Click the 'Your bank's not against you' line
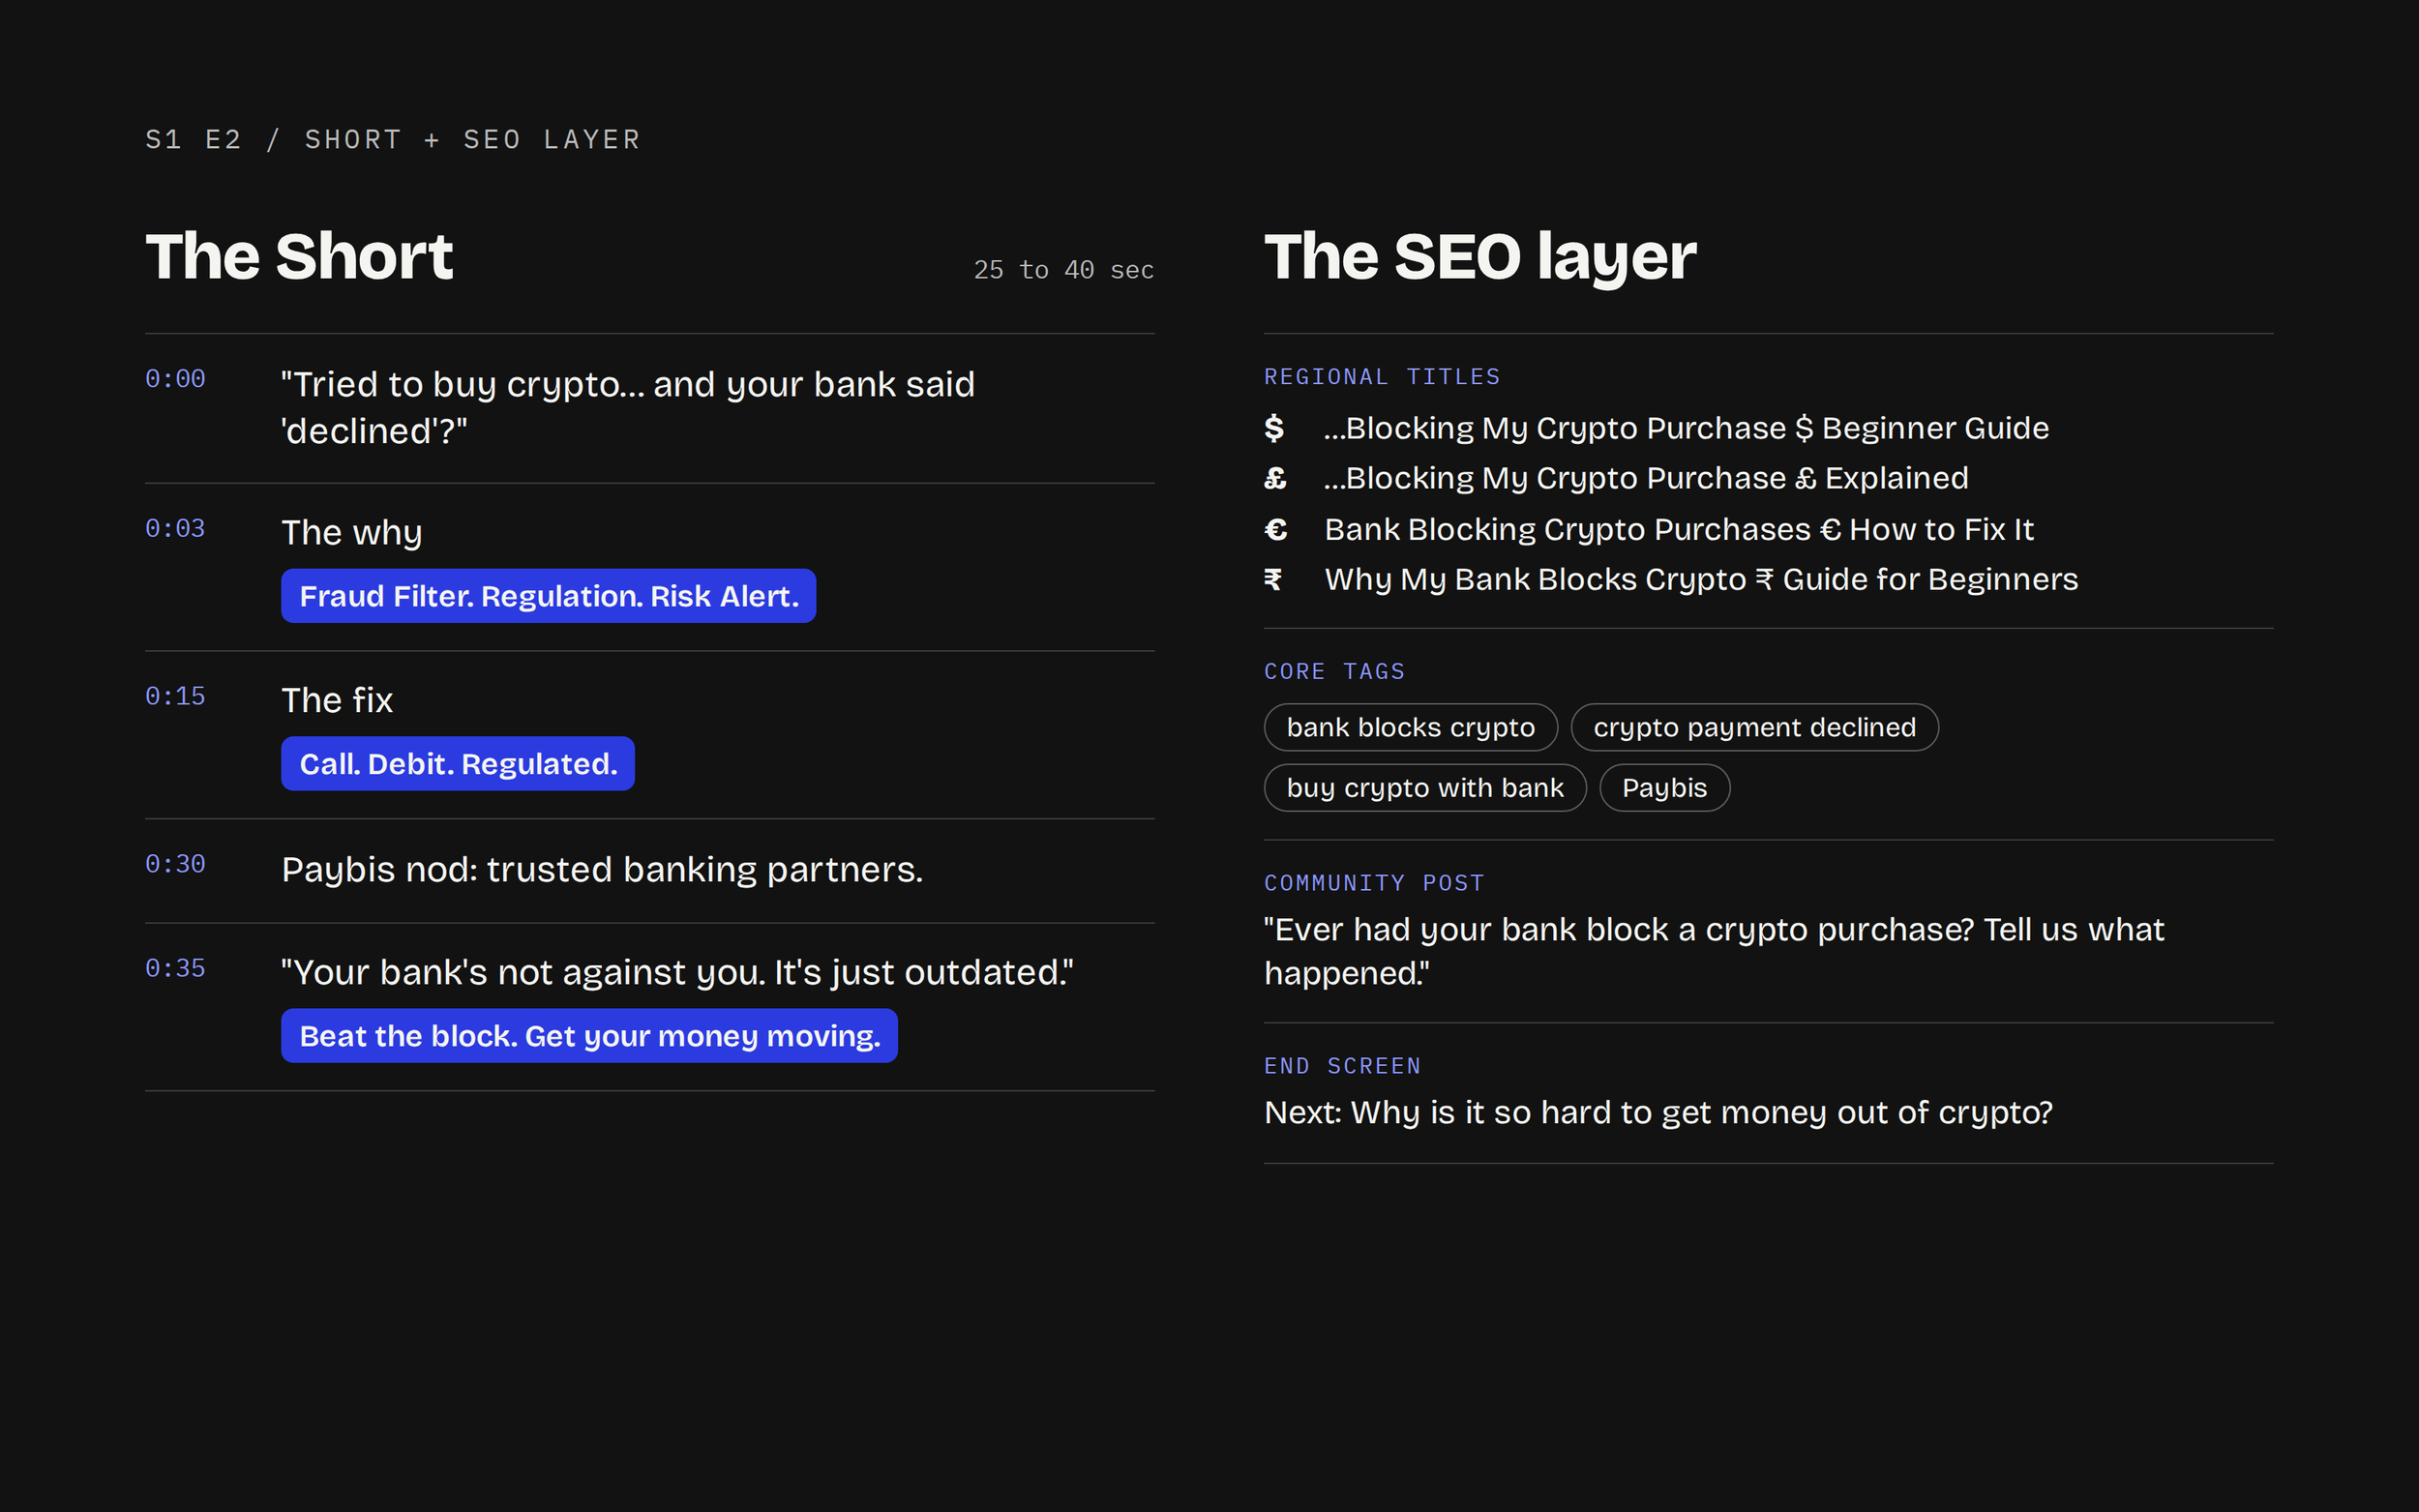The image size is (2419, 1512). (x=677, y=973)
